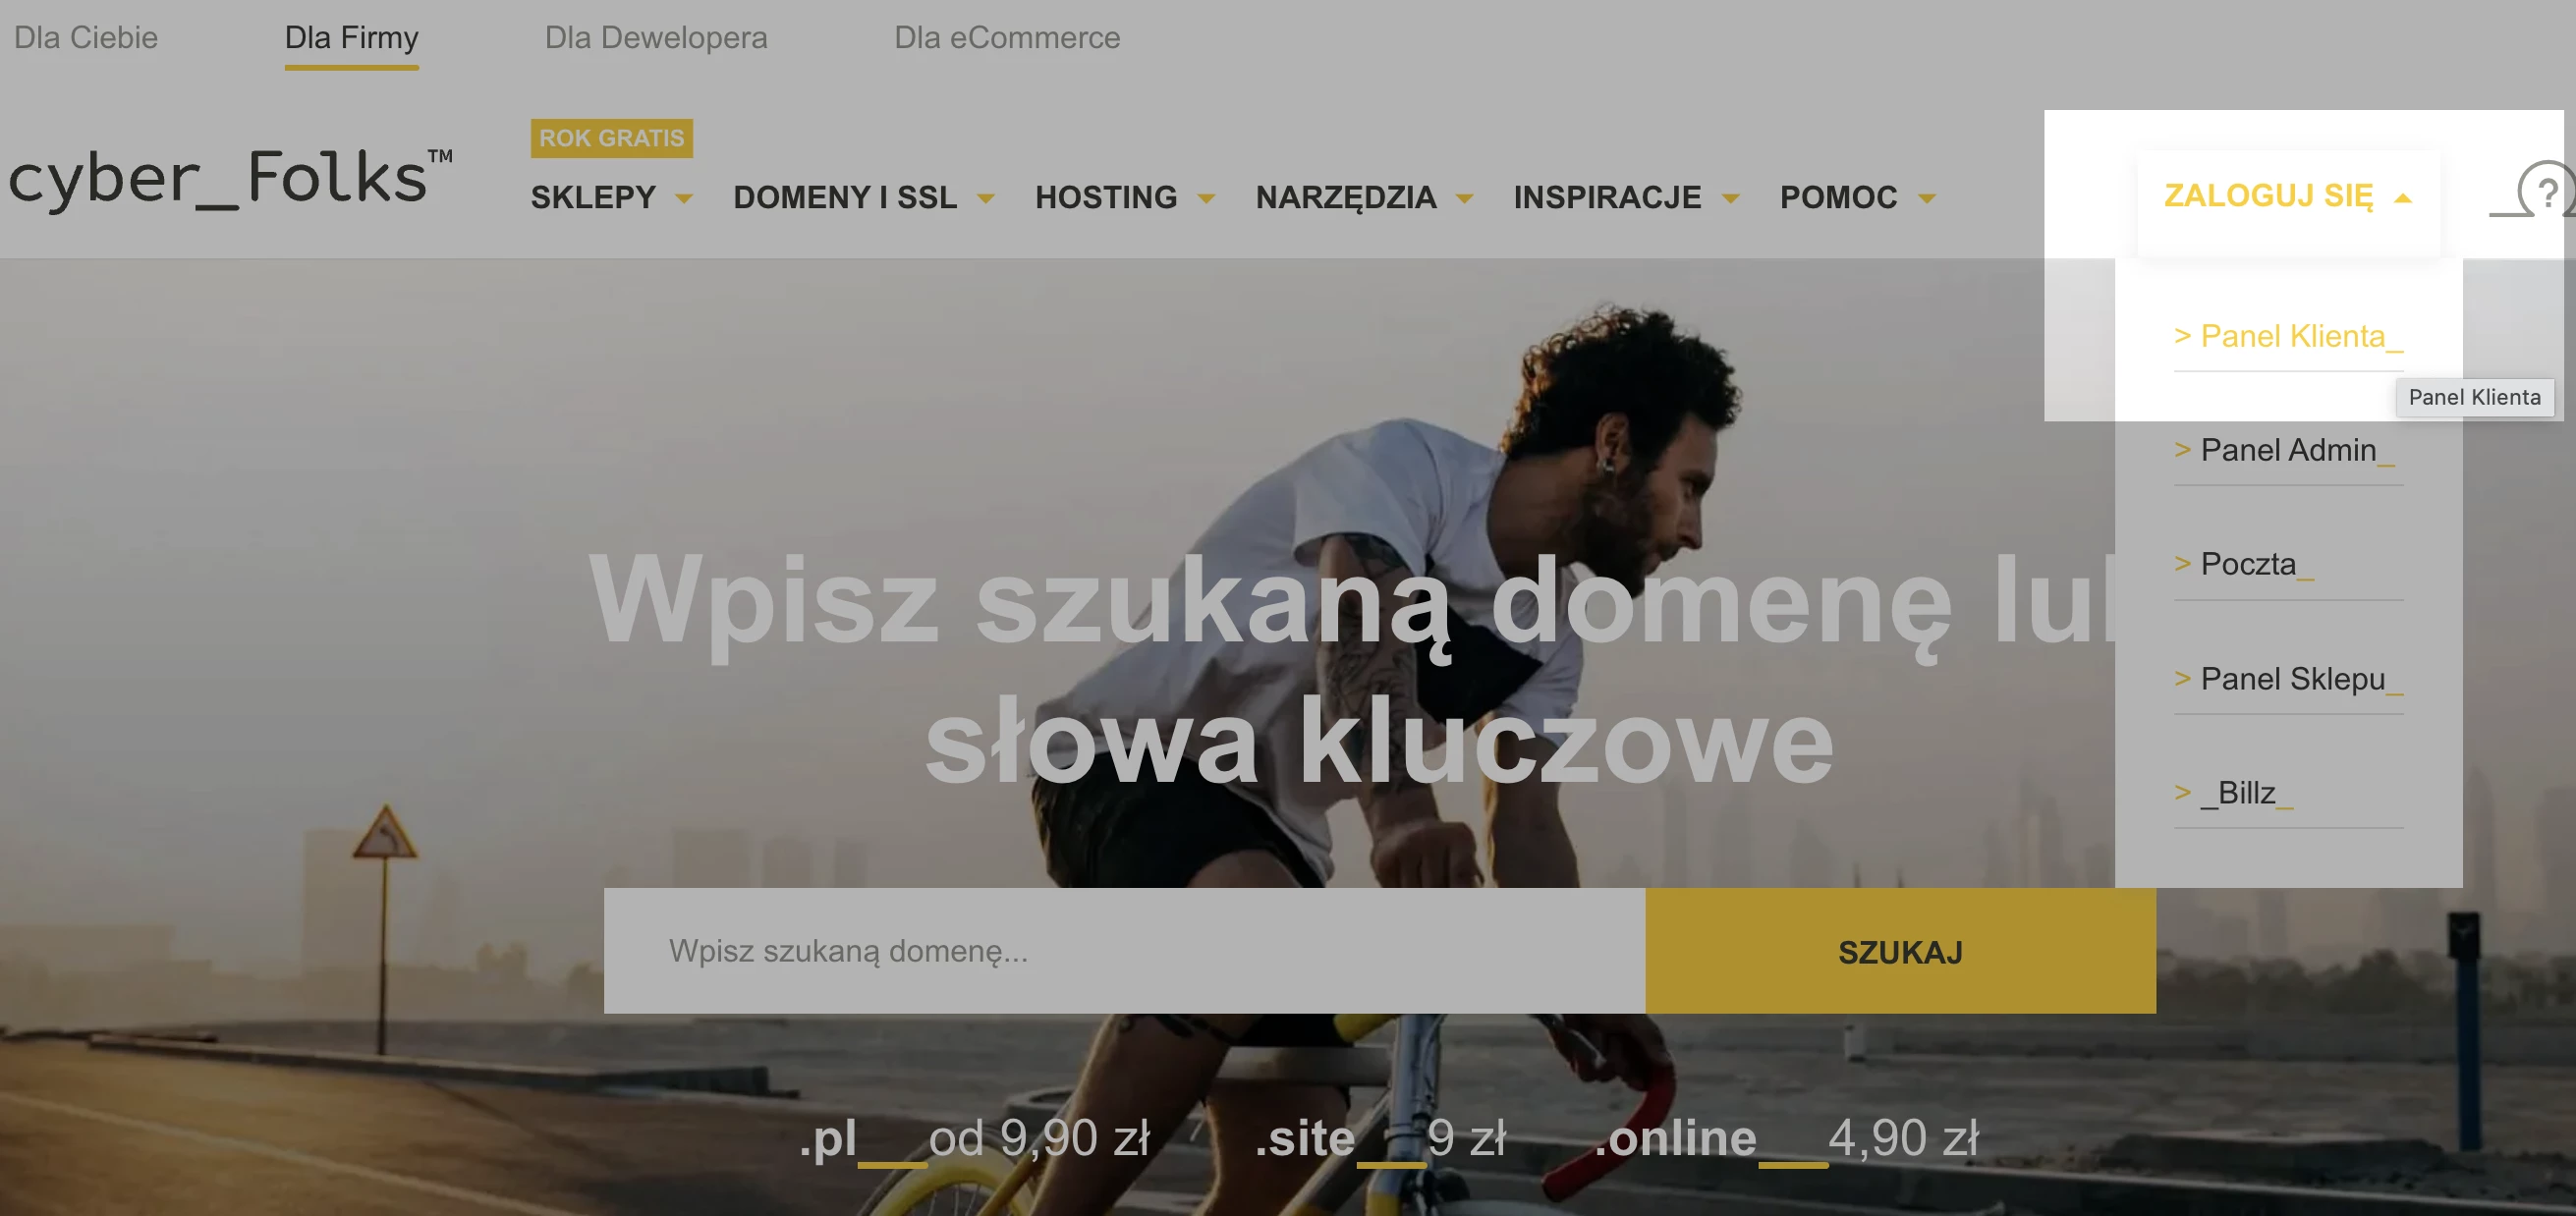Screen dimensions: 2576x1216
Task: Open Panel Klienta login link
Action: 2288,336
